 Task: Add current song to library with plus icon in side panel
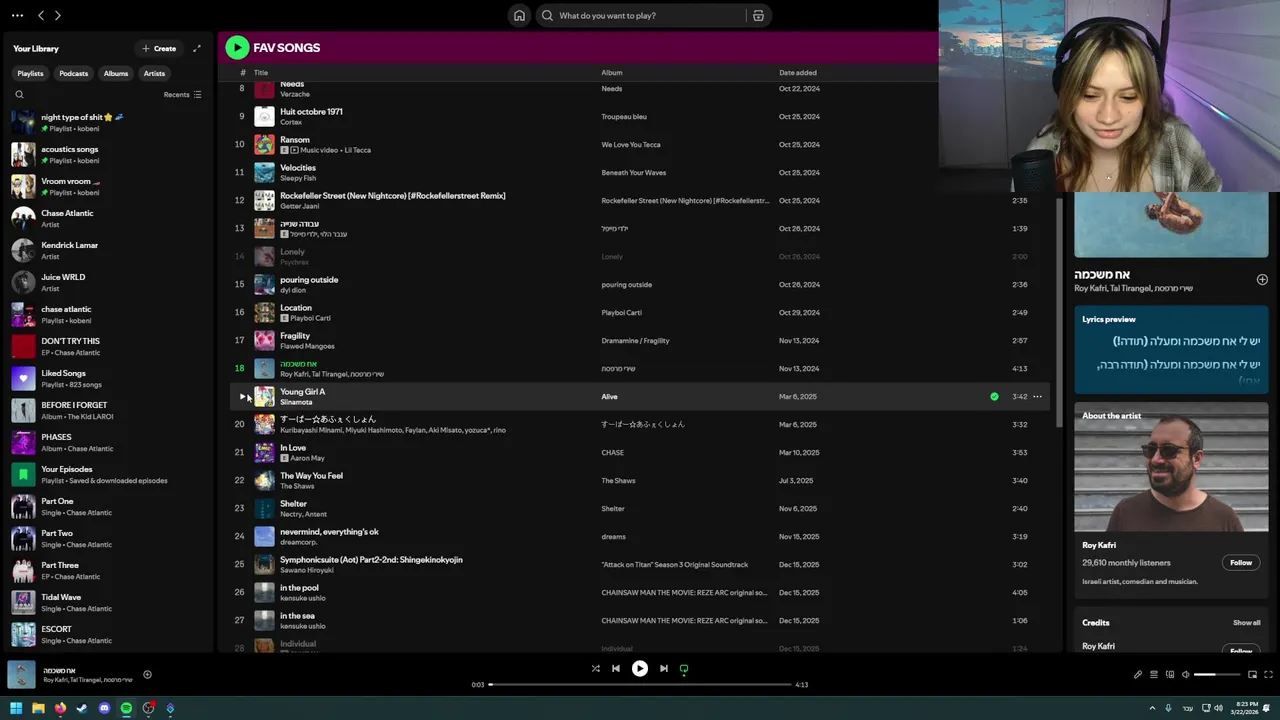[x=1262, y=280]
